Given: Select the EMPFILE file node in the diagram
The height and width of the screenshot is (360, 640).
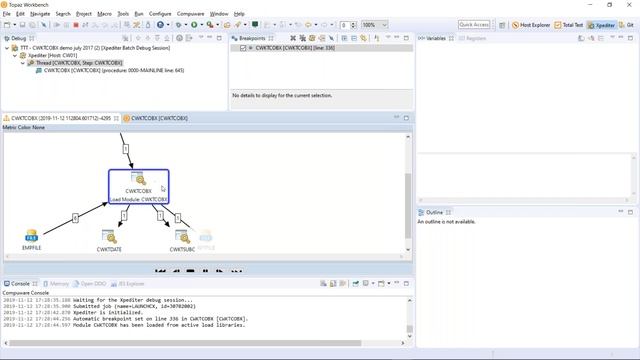Looking at the screenshot, I should click(31, 240).
